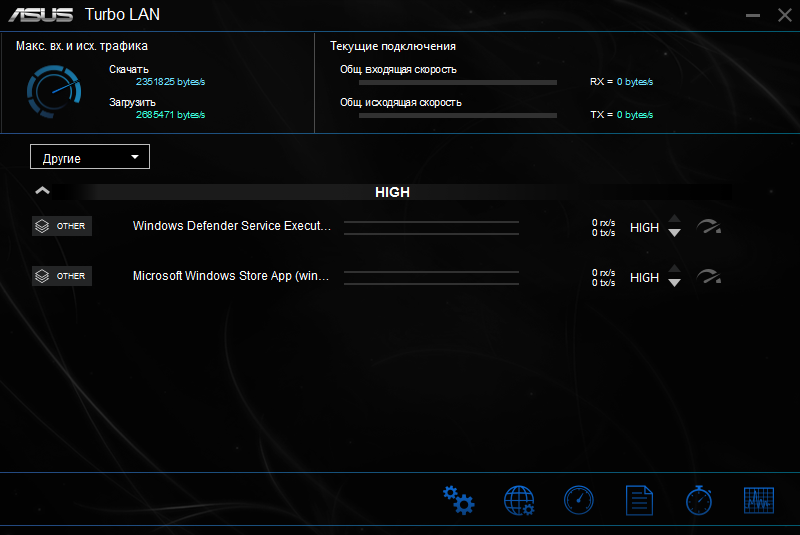Screen dimensions: 800x535
Task: Click the Текущие подключения heading
Action: [393, 46]
